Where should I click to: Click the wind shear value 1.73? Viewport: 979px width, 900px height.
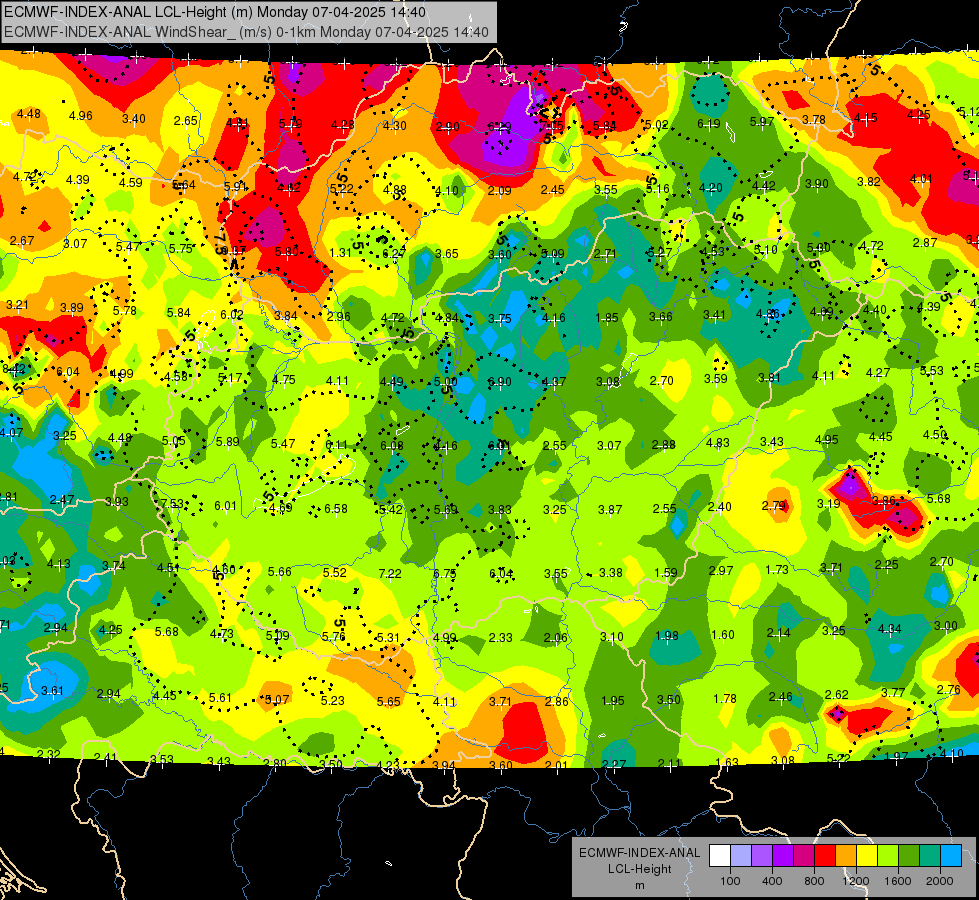777,570
